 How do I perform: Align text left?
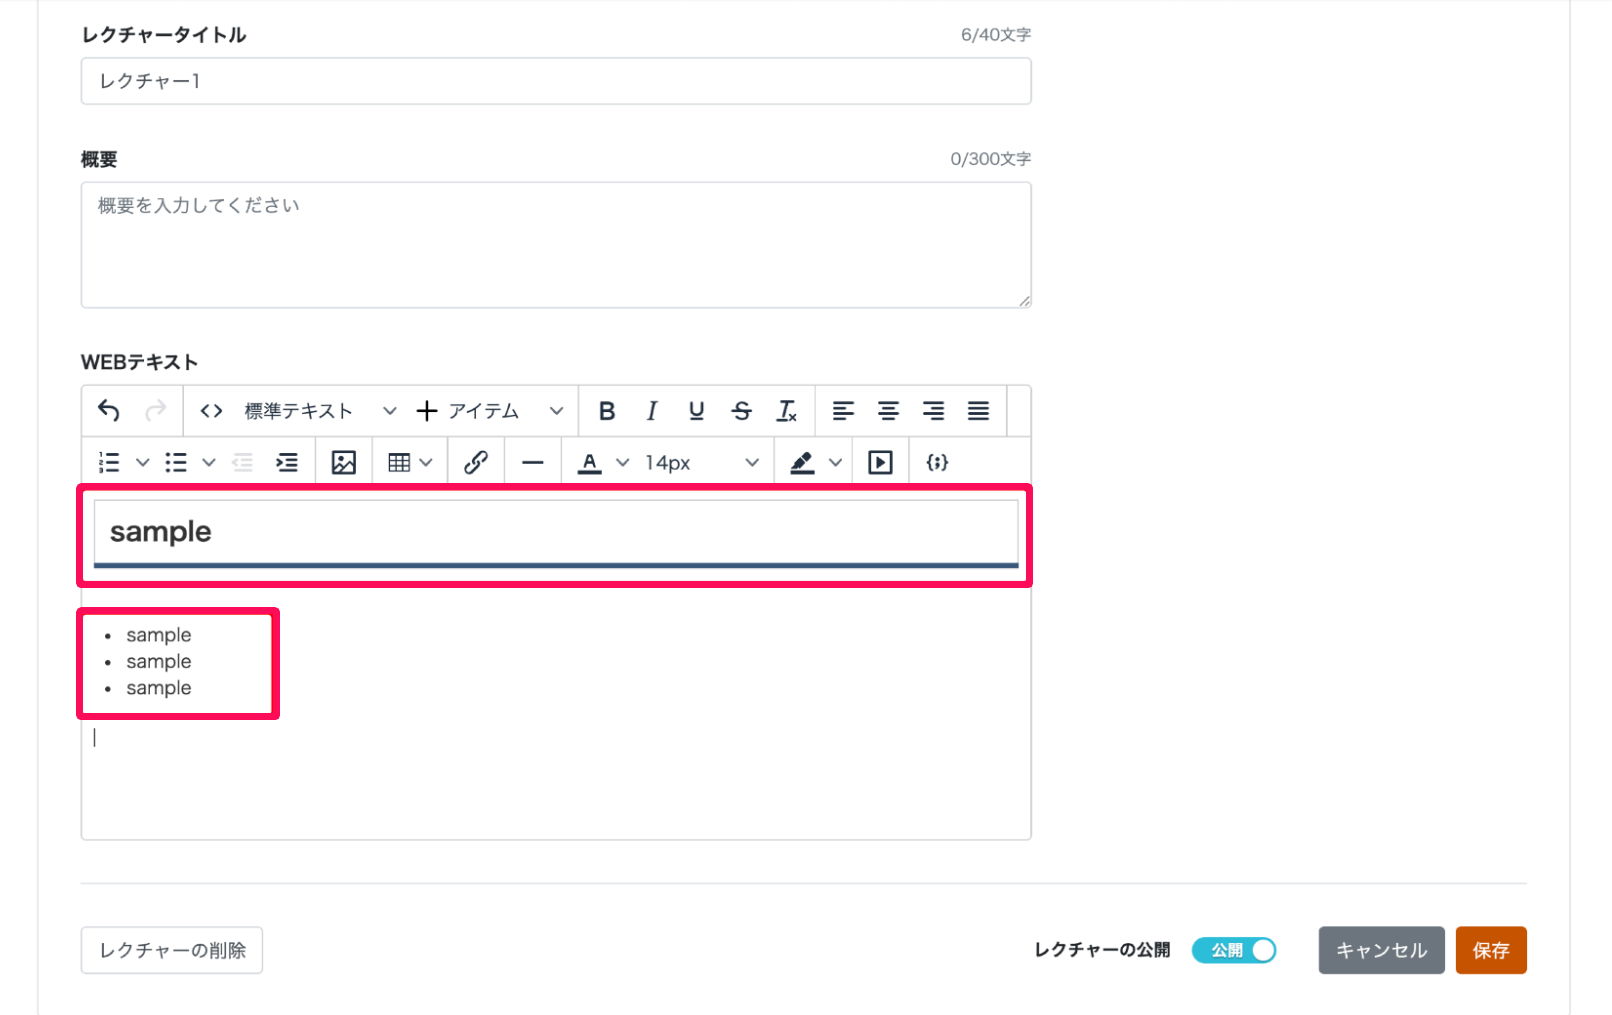pos(843,411)
